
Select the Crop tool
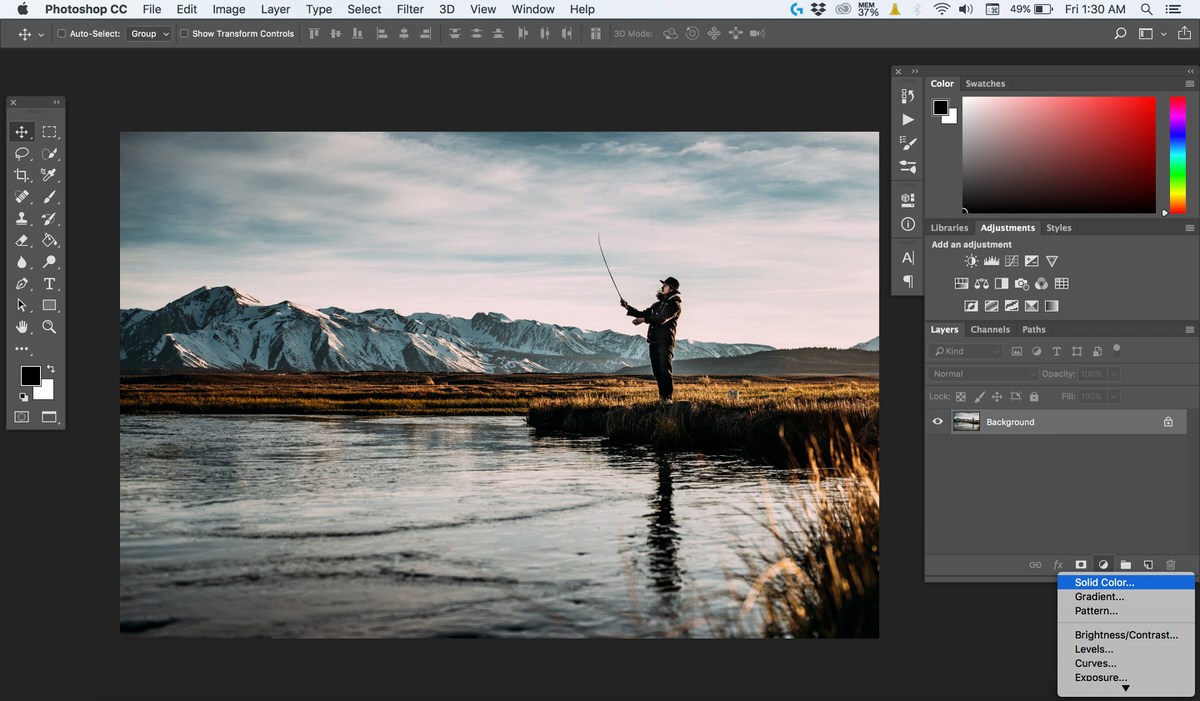point(21,175)
